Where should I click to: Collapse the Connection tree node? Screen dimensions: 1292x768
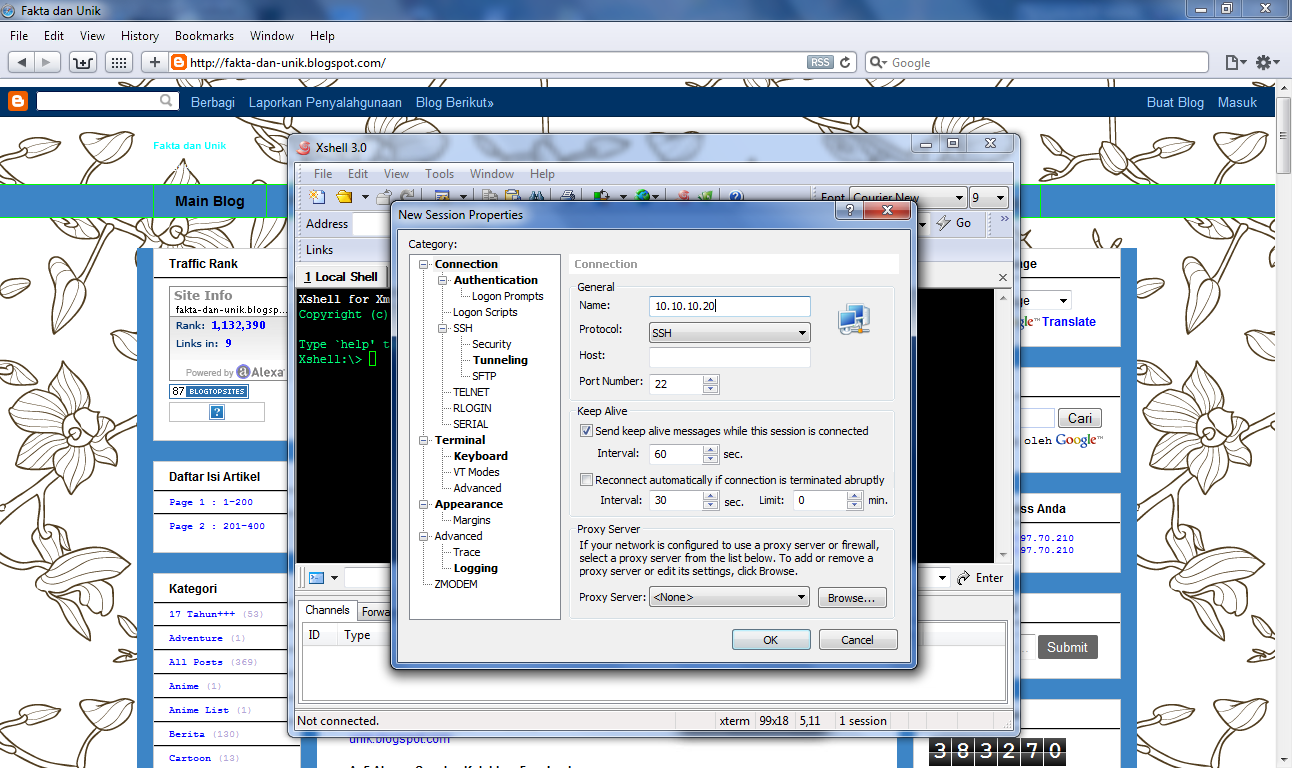[x=424, y=264]
